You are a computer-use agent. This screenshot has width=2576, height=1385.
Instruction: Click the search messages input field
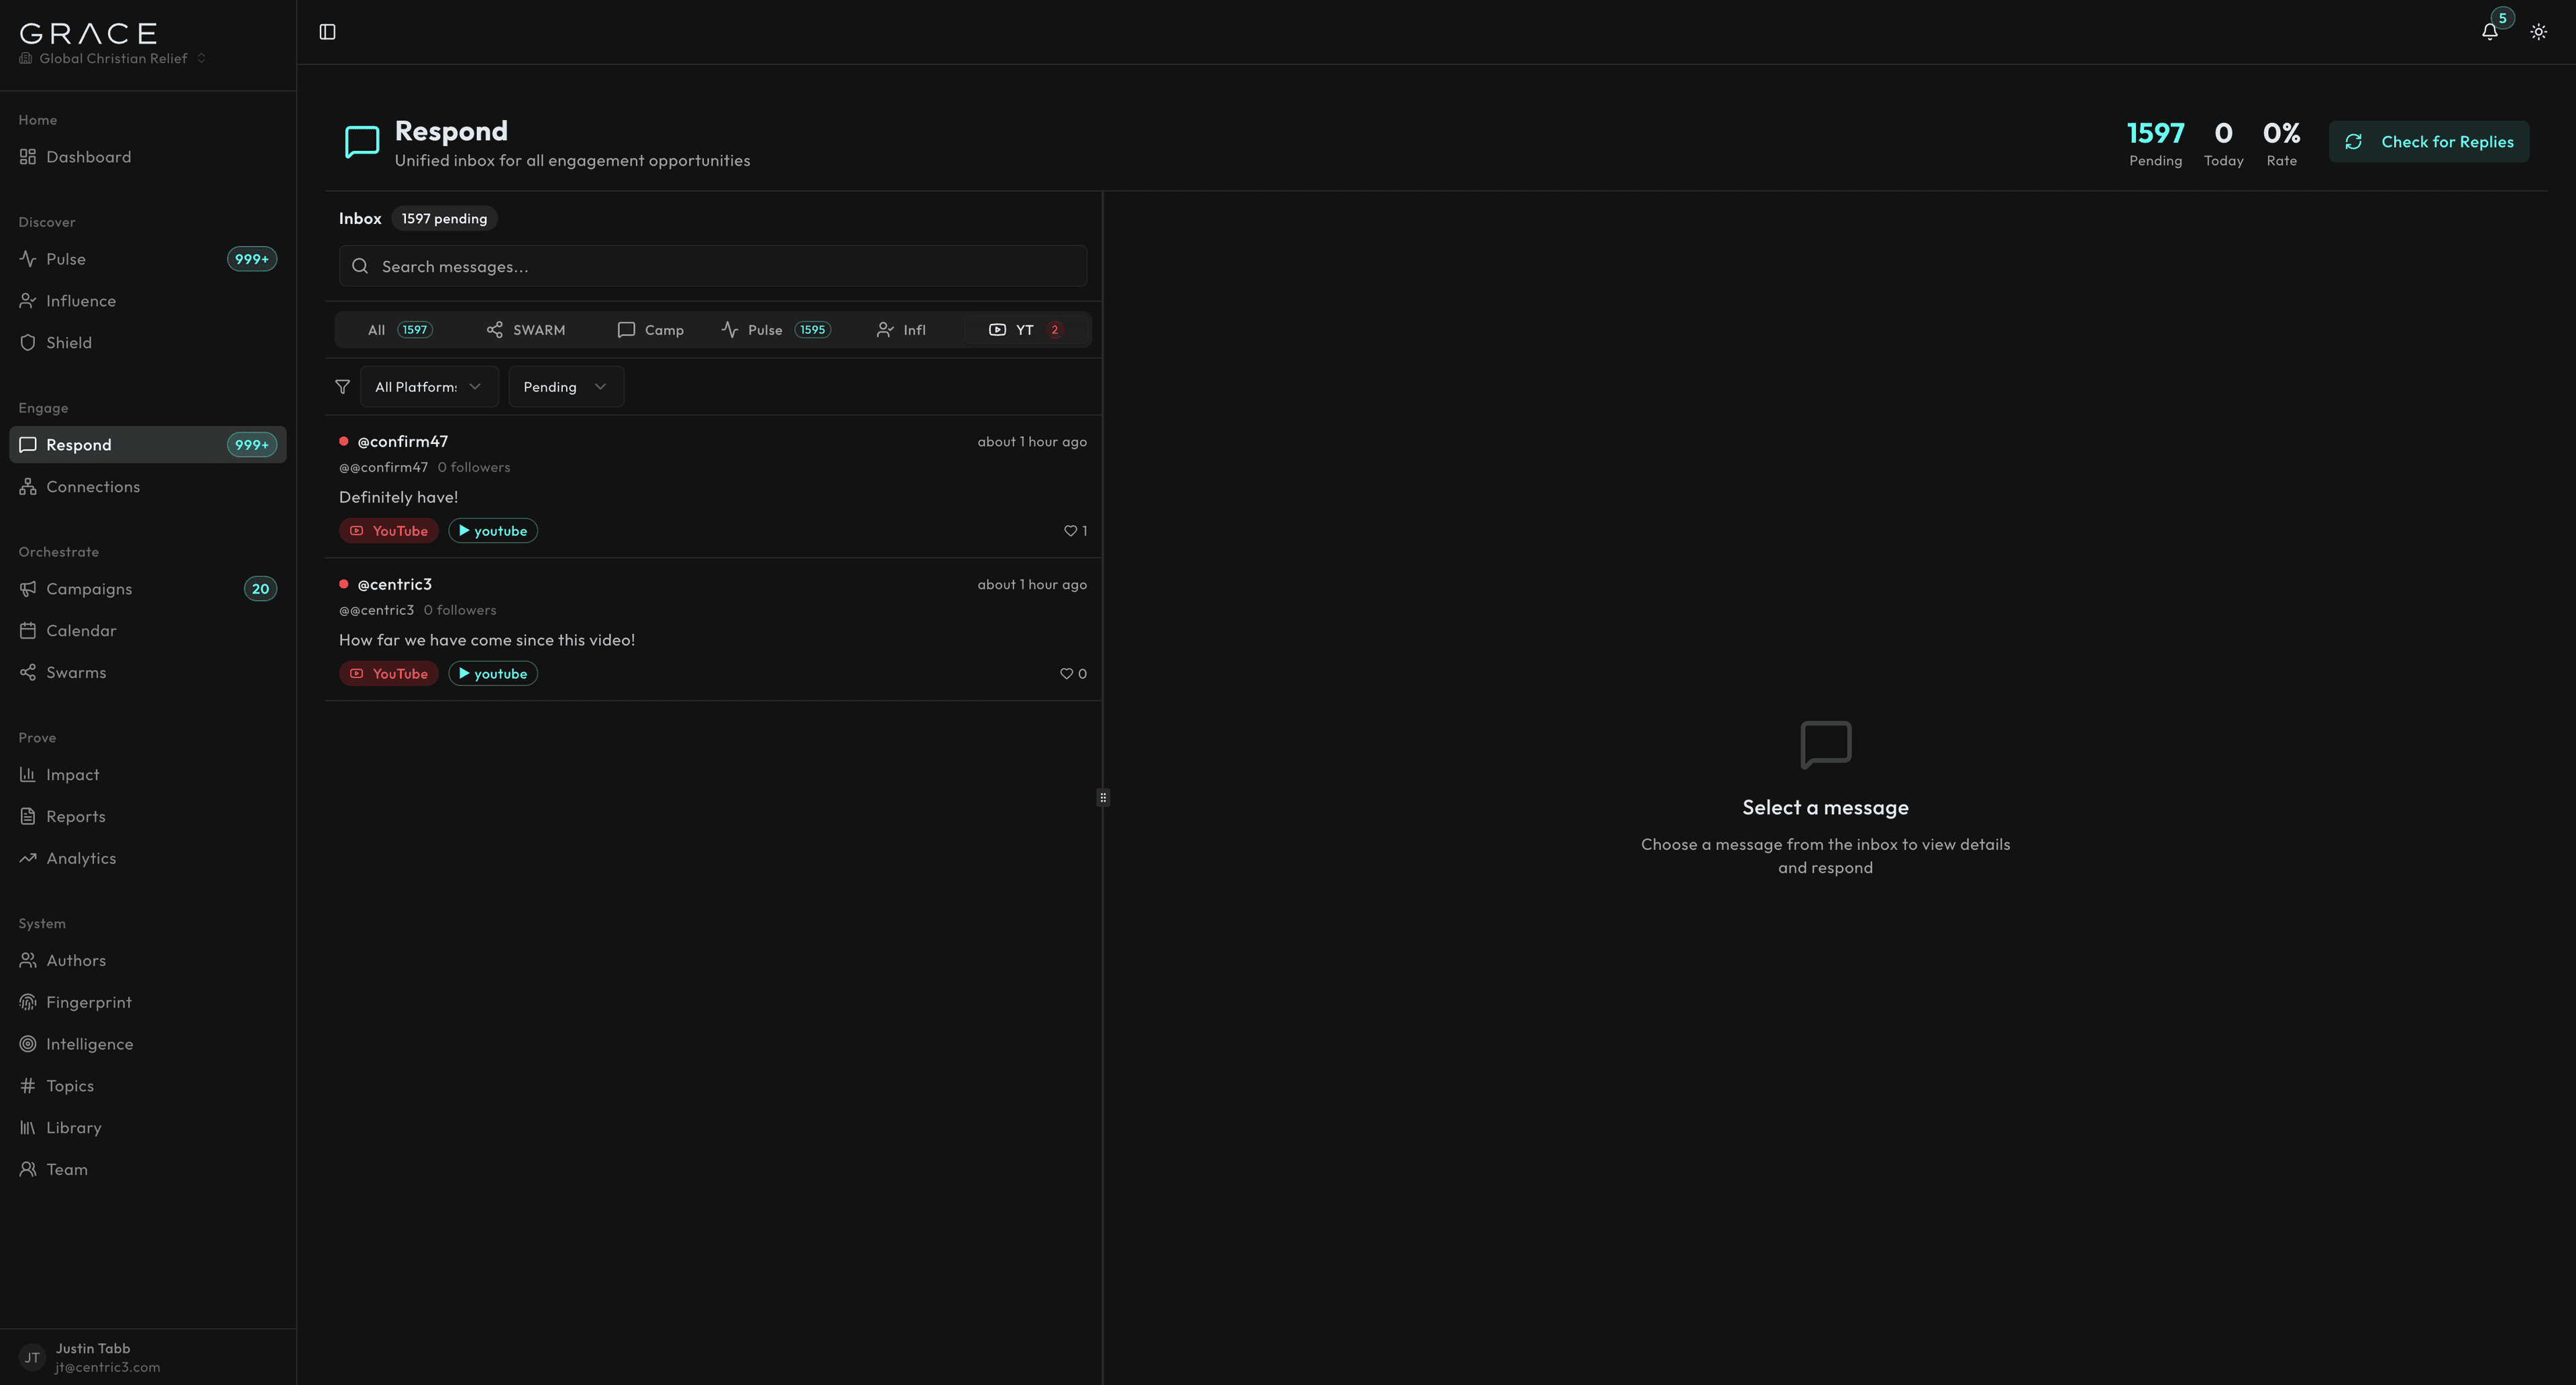click(x=711, y=266)
